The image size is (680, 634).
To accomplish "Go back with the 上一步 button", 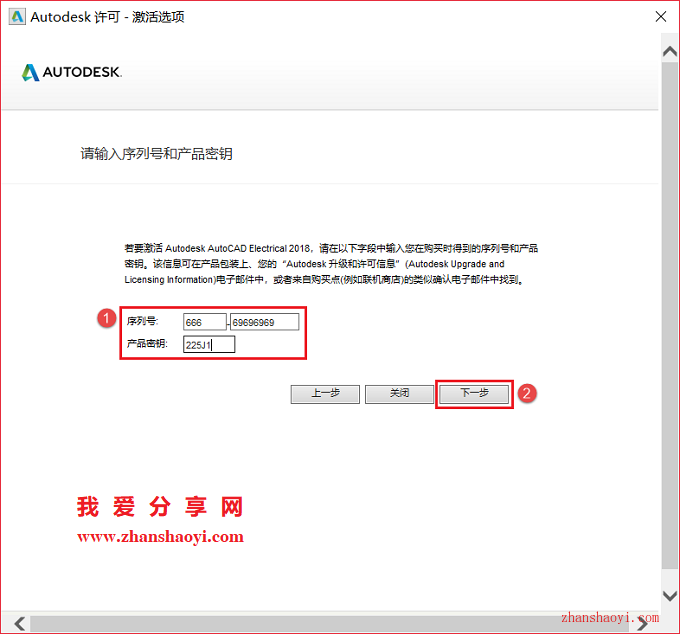I will point(325,394).
